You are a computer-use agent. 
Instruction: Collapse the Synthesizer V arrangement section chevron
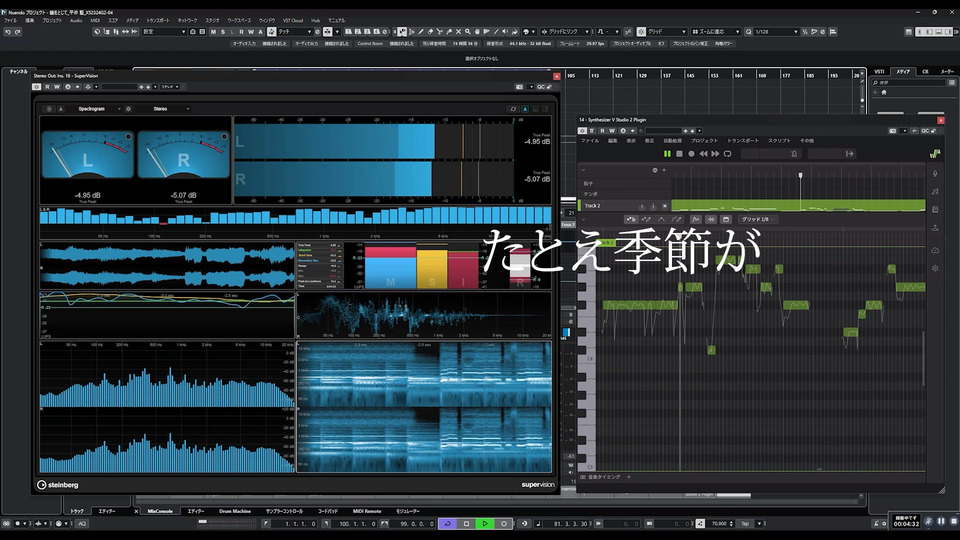click(x=583, y=170)
